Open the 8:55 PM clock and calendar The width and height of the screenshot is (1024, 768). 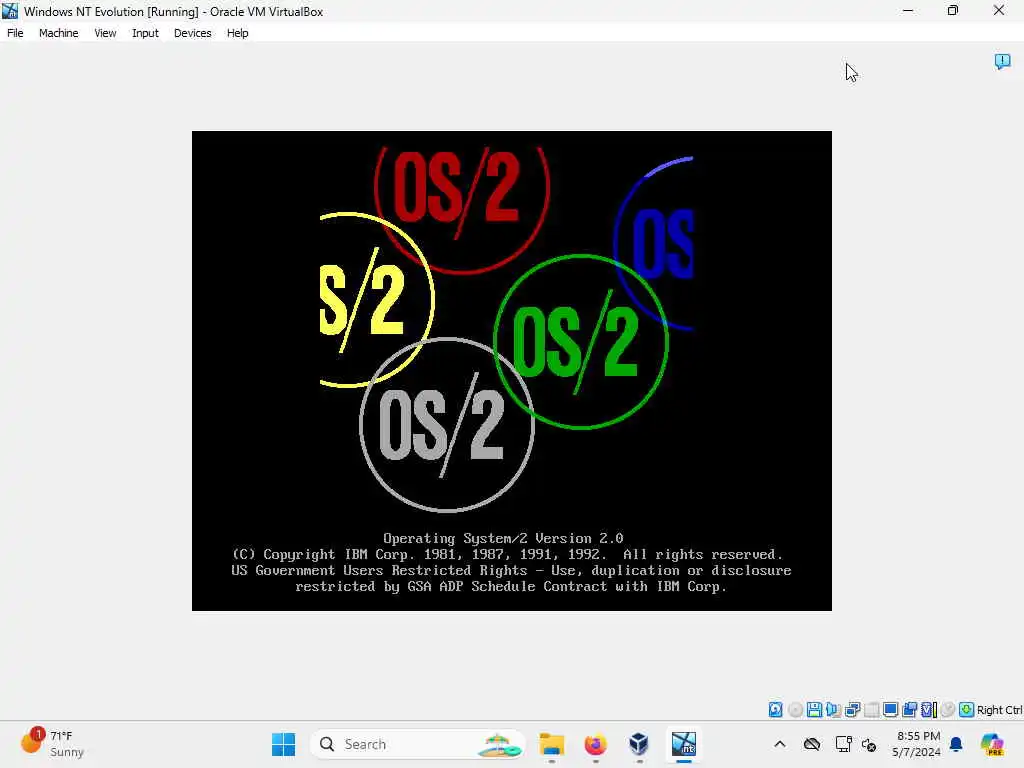click(x=918, y=744)
